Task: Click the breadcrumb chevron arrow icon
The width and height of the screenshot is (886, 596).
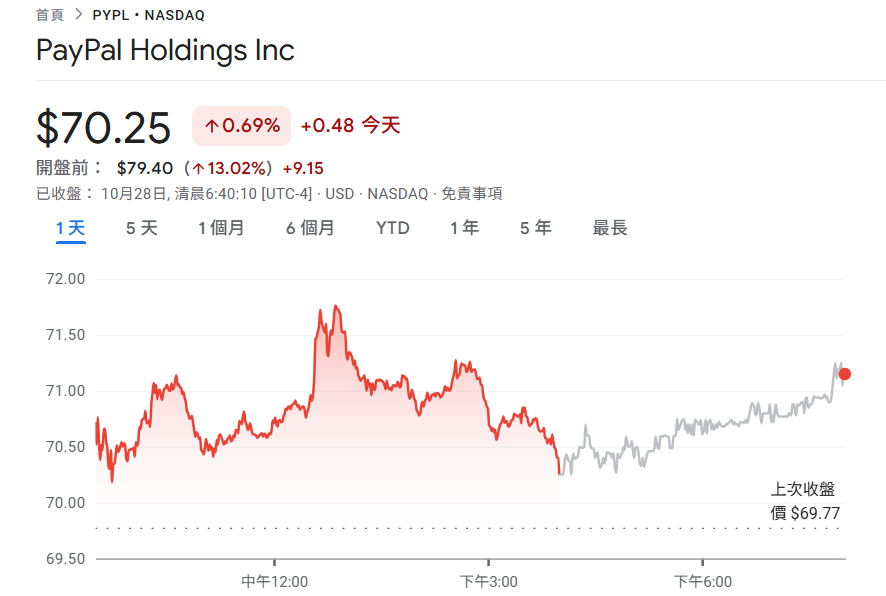Action: tap(78, 15)
